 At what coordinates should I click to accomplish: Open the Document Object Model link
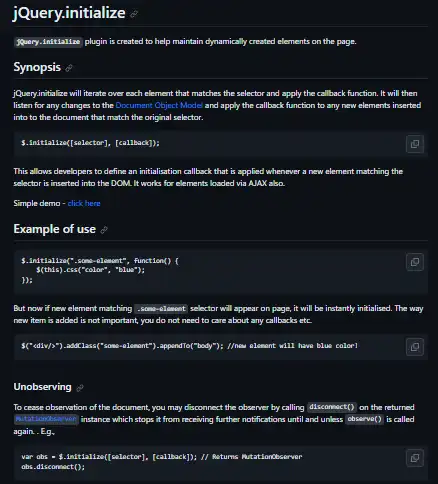pyautogui.click(x=159, y=105)
